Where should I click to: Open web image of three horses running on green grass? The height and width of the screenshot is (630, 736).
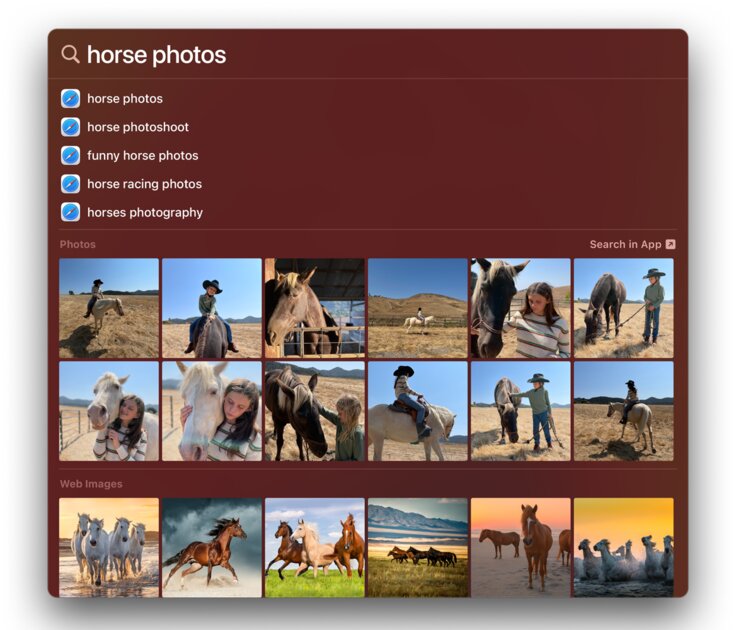coord(314,547)
